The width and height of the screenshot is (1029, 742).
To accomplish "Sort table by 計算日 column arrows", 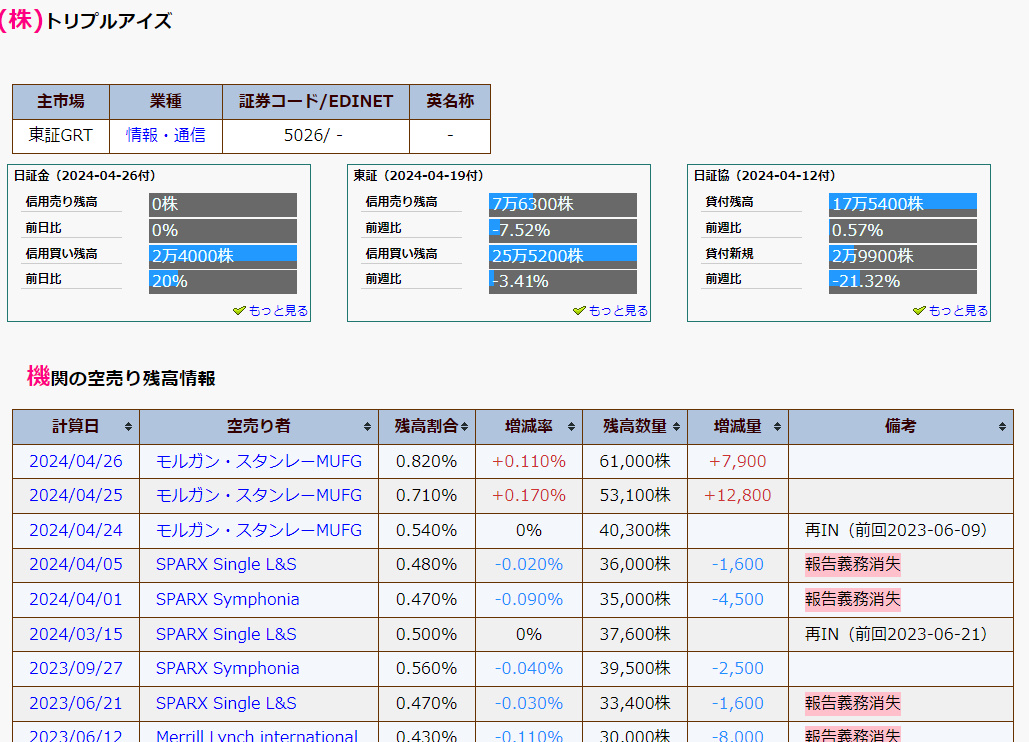I will pos(128,427).
